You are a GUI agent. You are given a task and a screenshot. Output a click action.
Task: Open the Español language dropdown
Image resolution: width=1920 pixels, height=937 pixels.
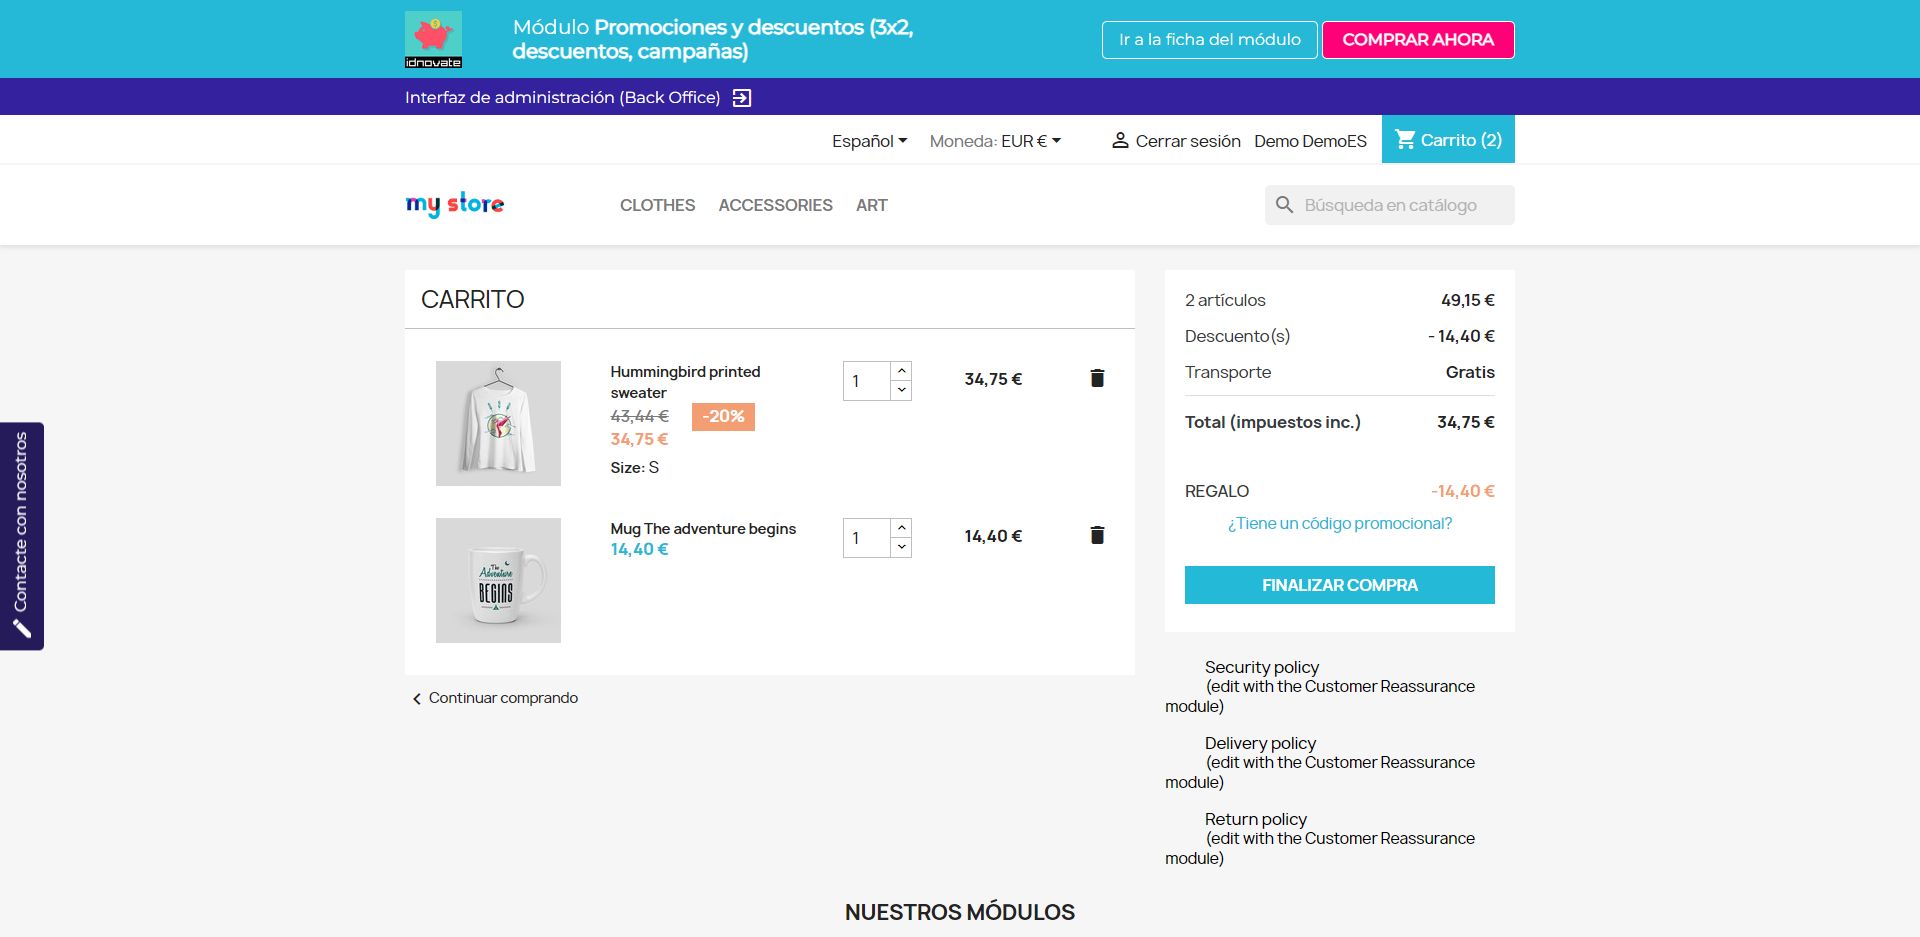point(869,141)
